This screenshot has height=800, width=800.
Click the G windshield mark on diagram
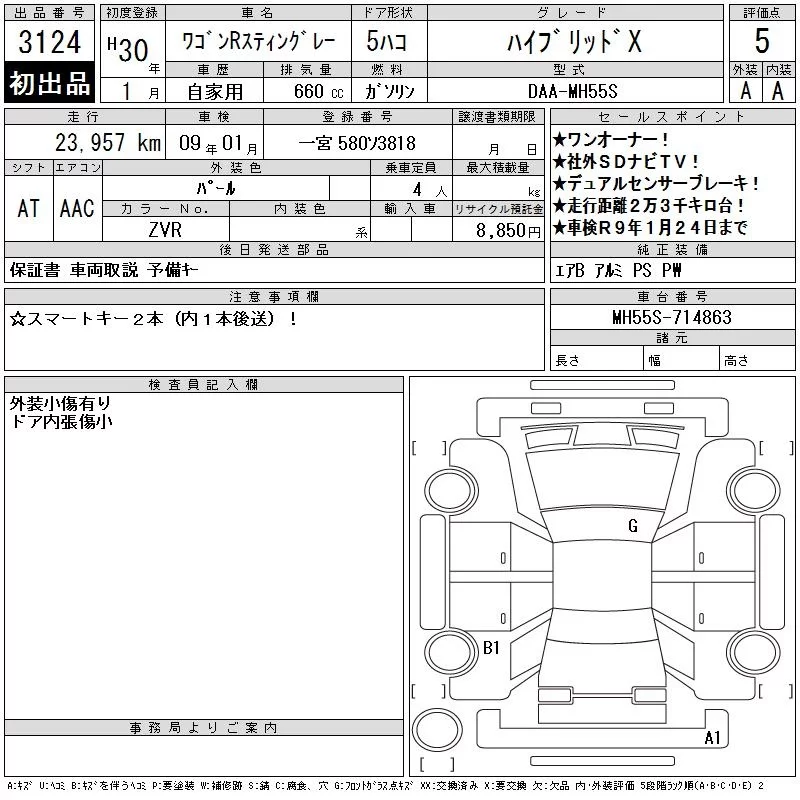coord(633,526)
